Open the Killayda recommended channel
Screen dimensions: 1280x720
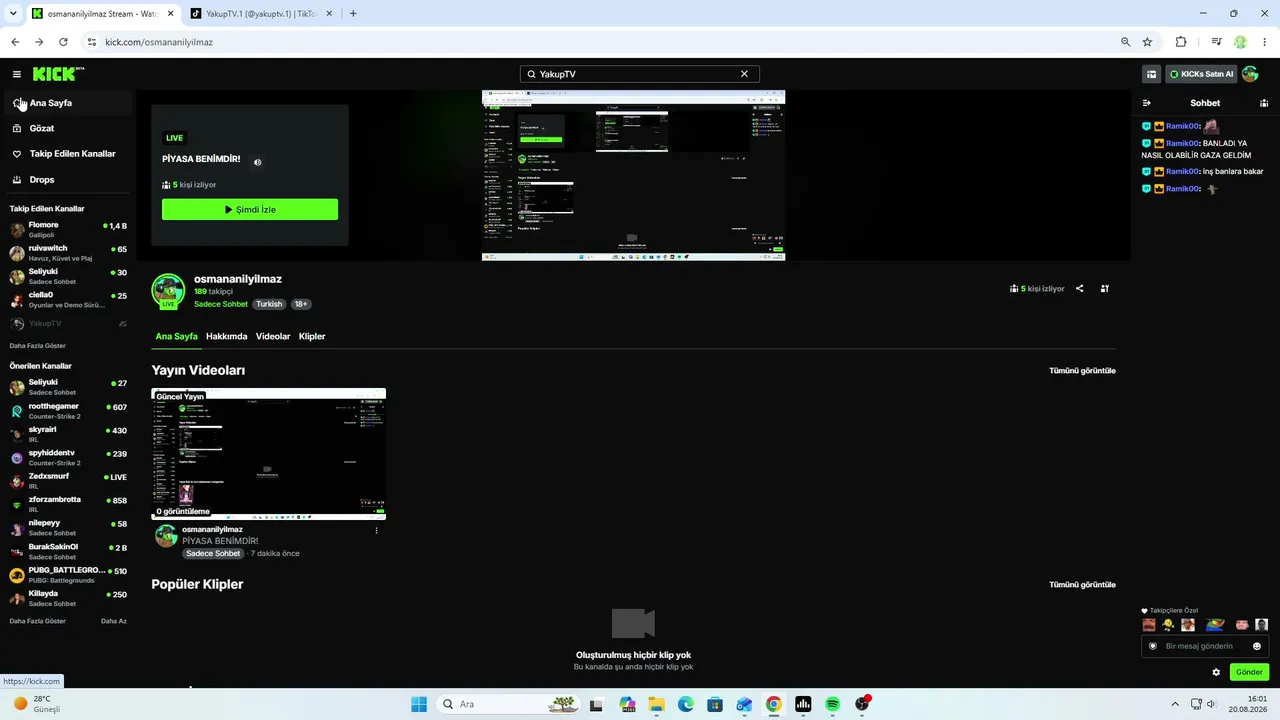[68, 598]
